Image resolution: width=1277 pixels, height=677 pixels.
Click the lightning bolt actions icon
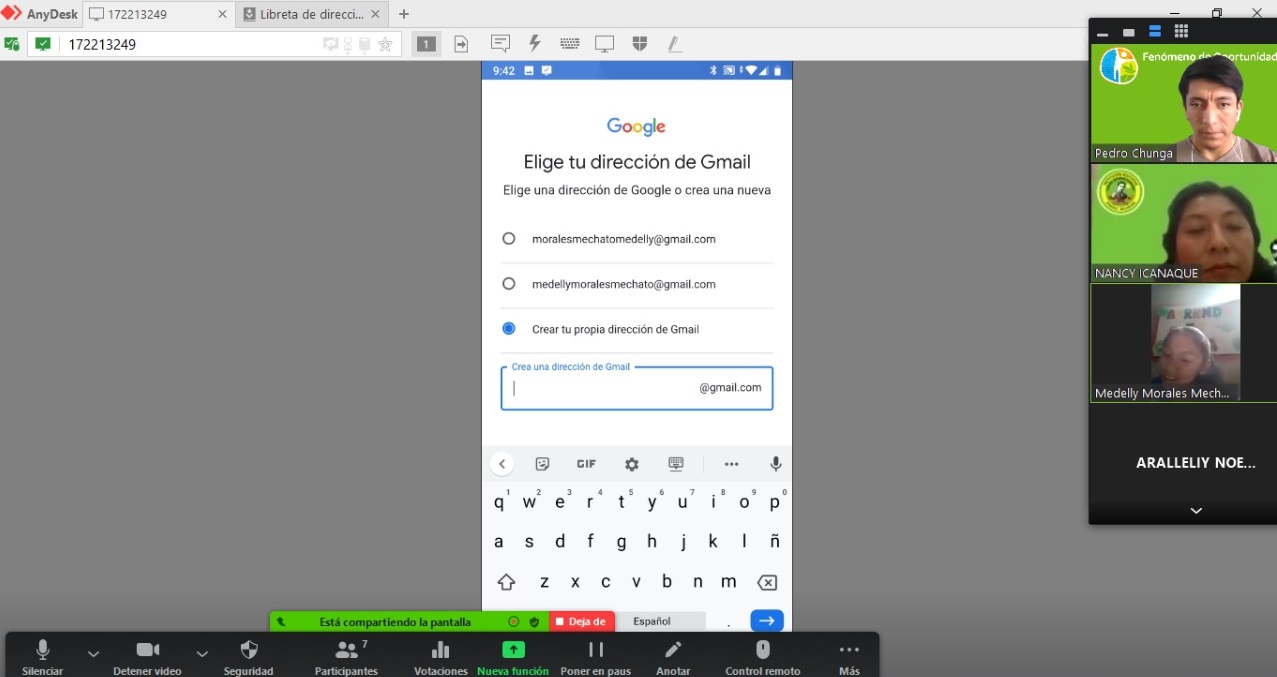click(x=535, y=44)
